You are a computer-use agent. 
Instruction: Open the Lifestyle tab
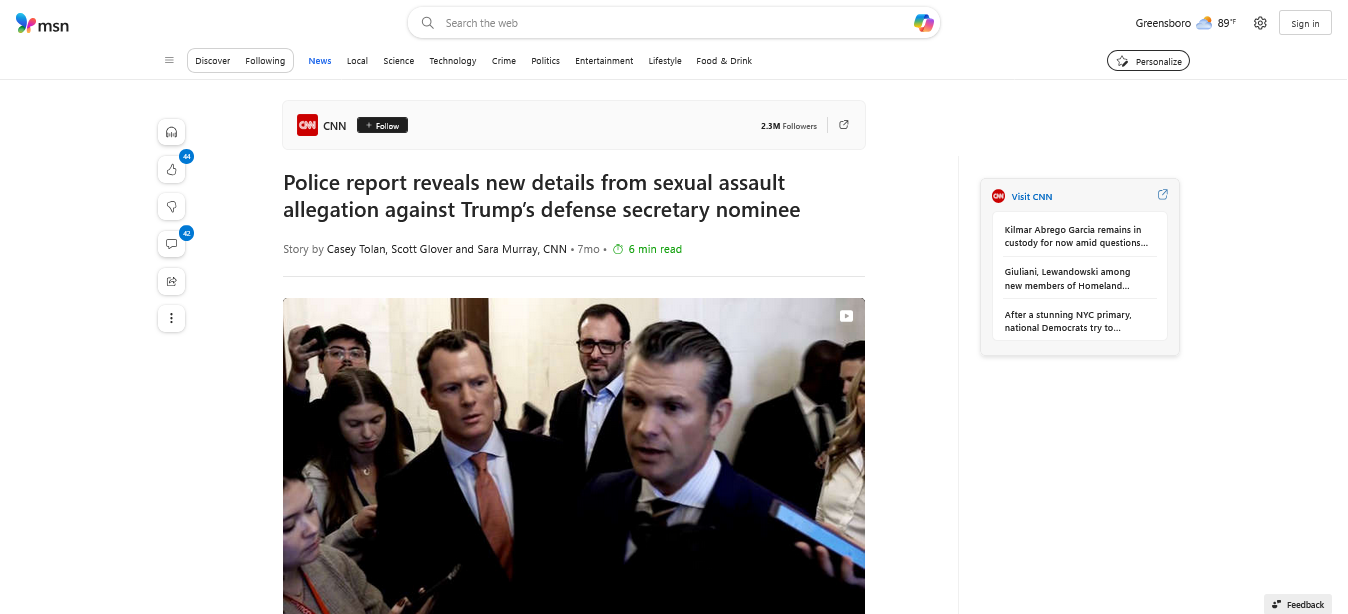665,61
